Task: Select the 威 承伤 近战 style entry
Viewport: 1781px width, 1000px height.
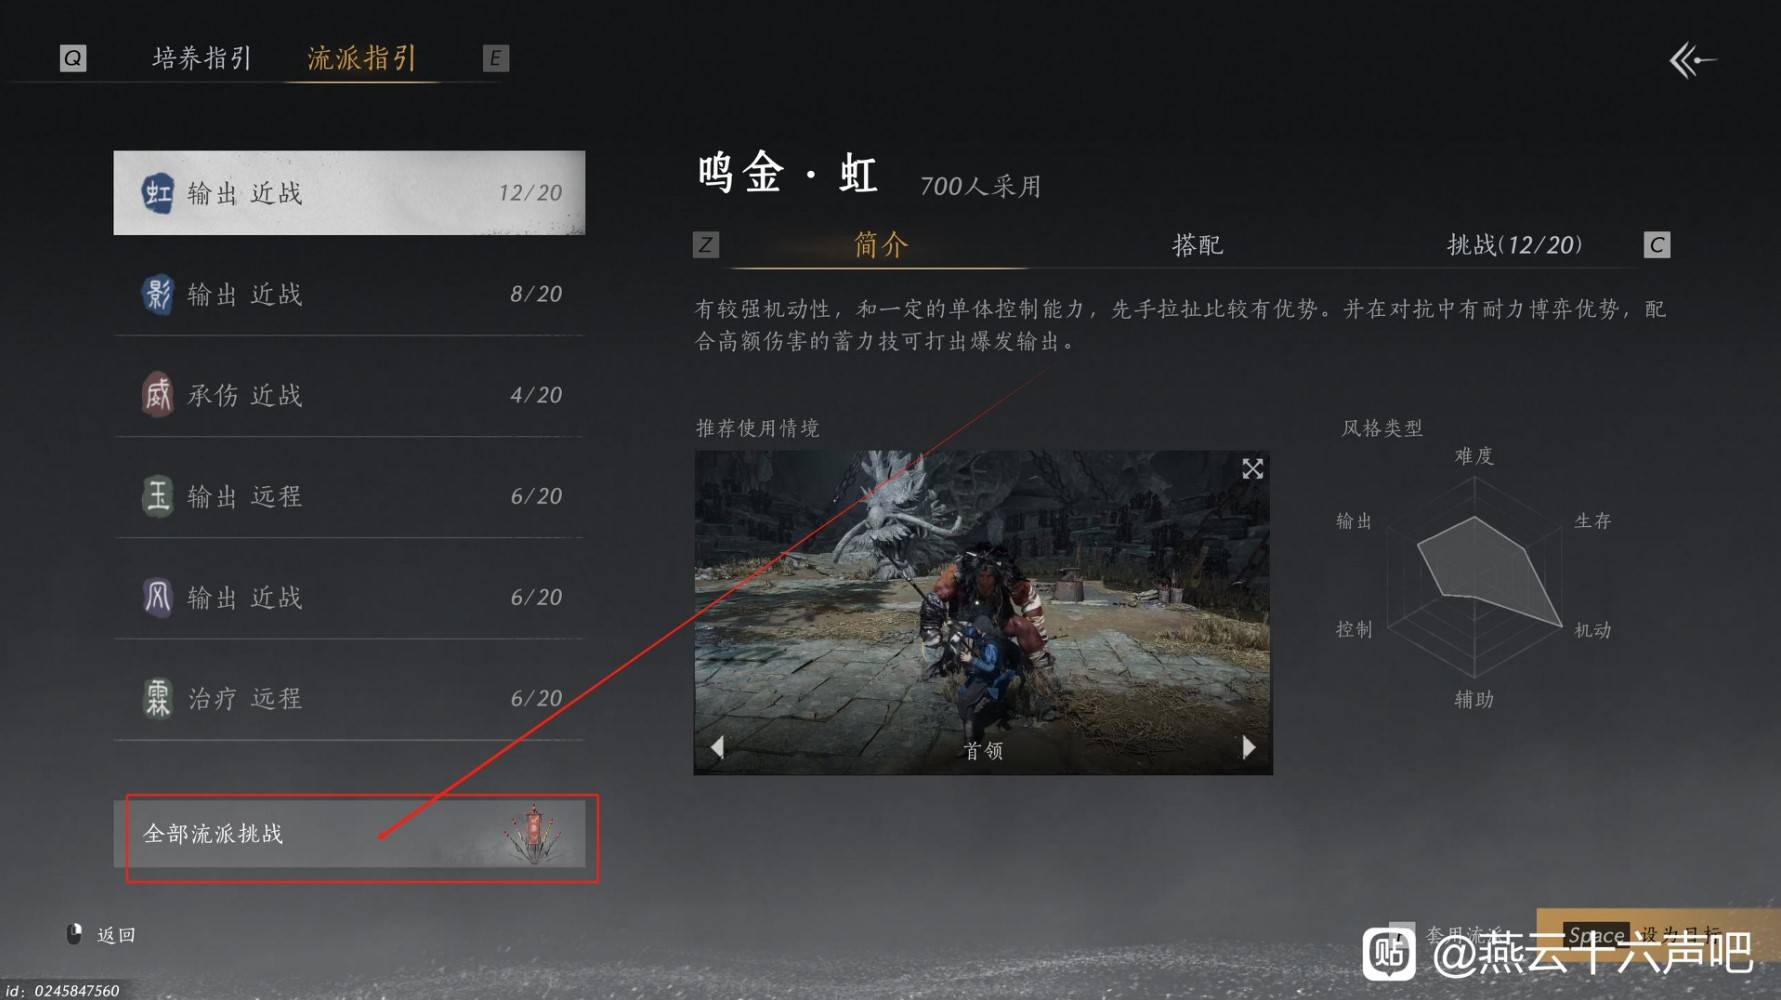Action: pos(349,395)
